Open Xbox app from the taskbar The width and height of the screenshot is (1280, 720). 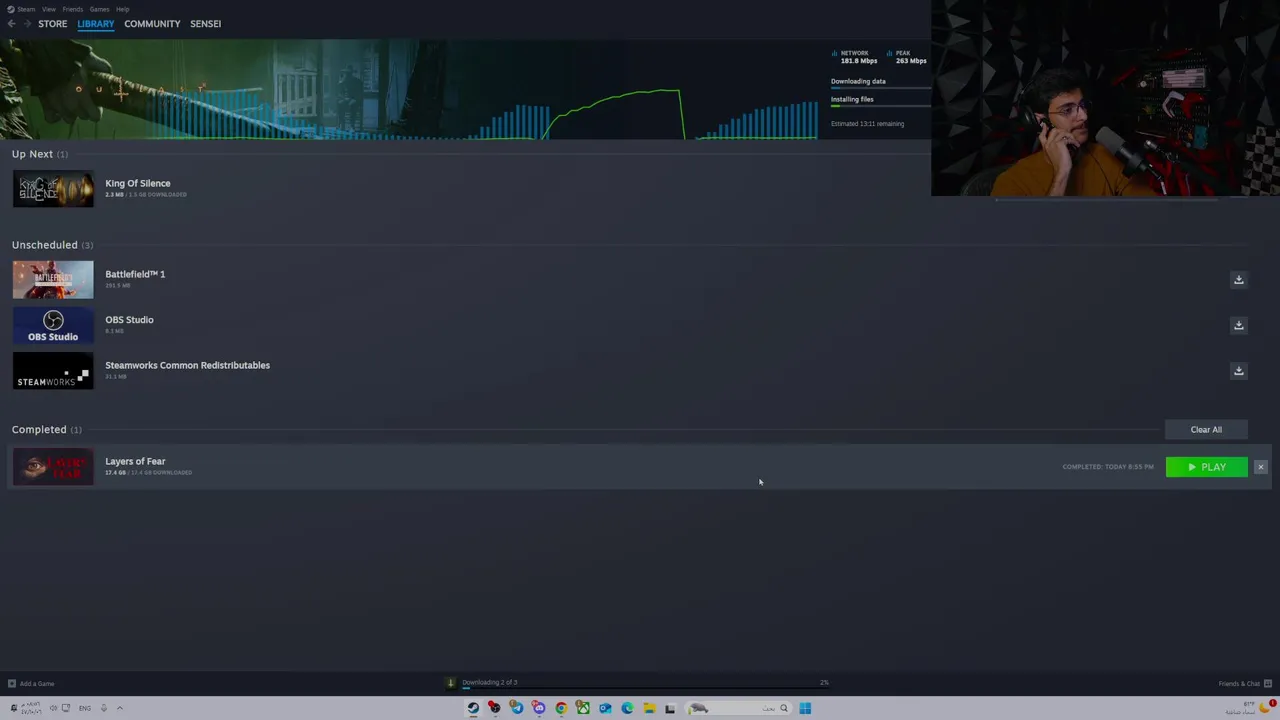pyautogui.click(x=583, y=708)
